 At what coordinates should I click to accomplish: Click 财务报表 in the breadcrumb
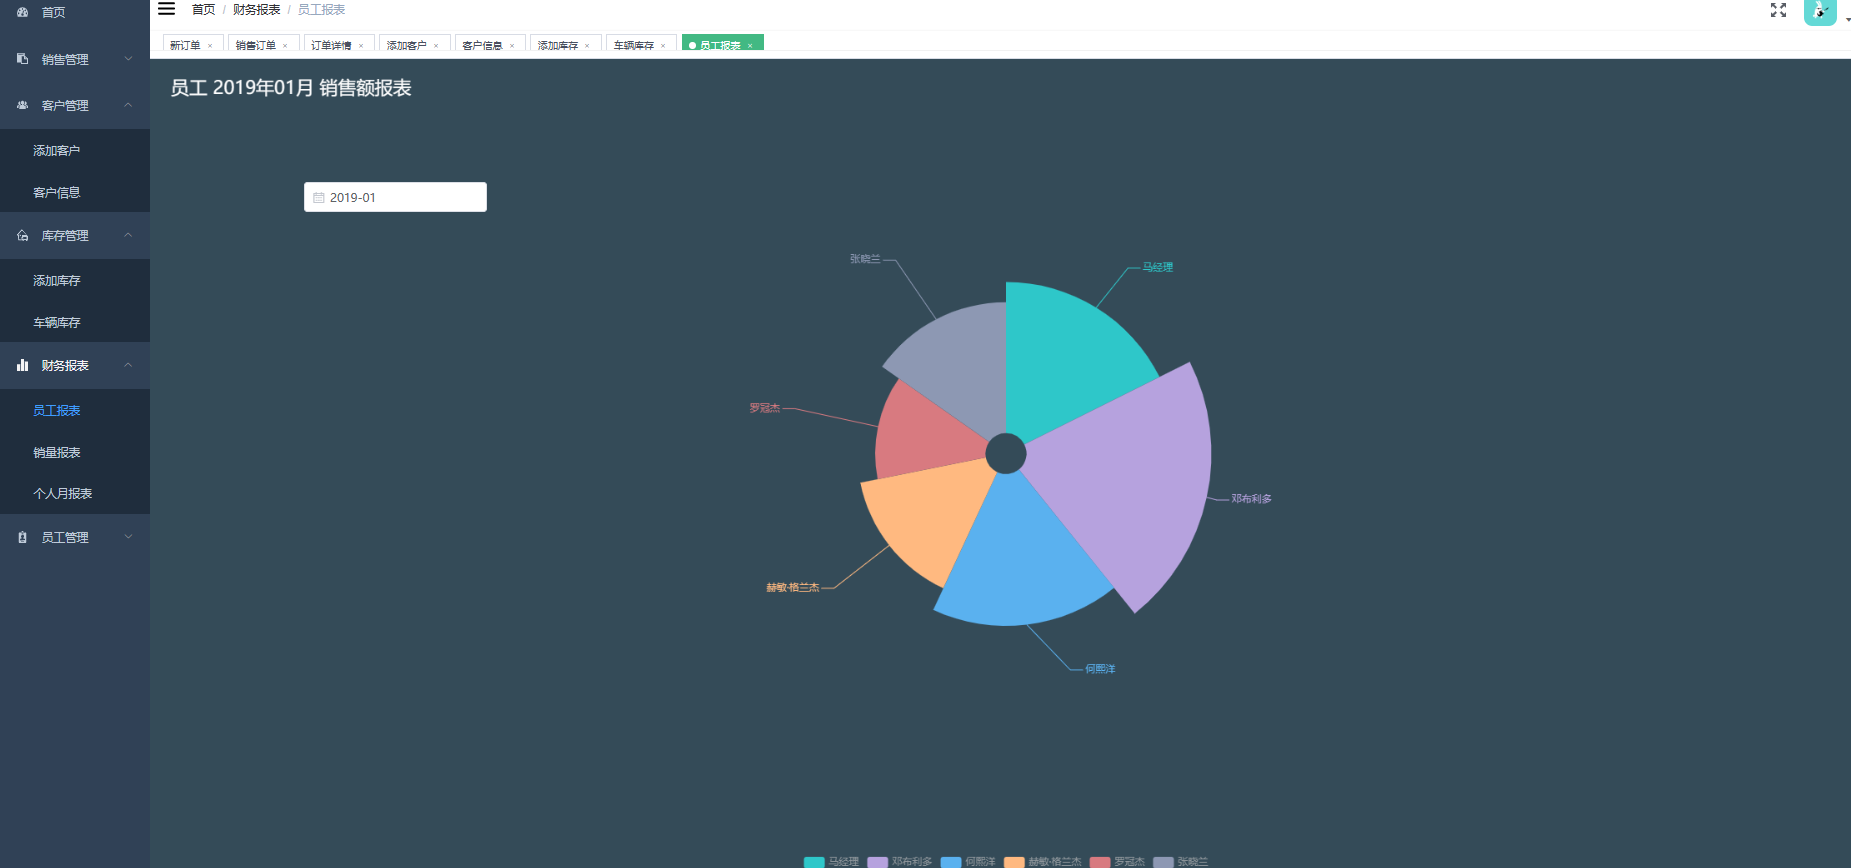pyautogui.click(x=257, y=9)
